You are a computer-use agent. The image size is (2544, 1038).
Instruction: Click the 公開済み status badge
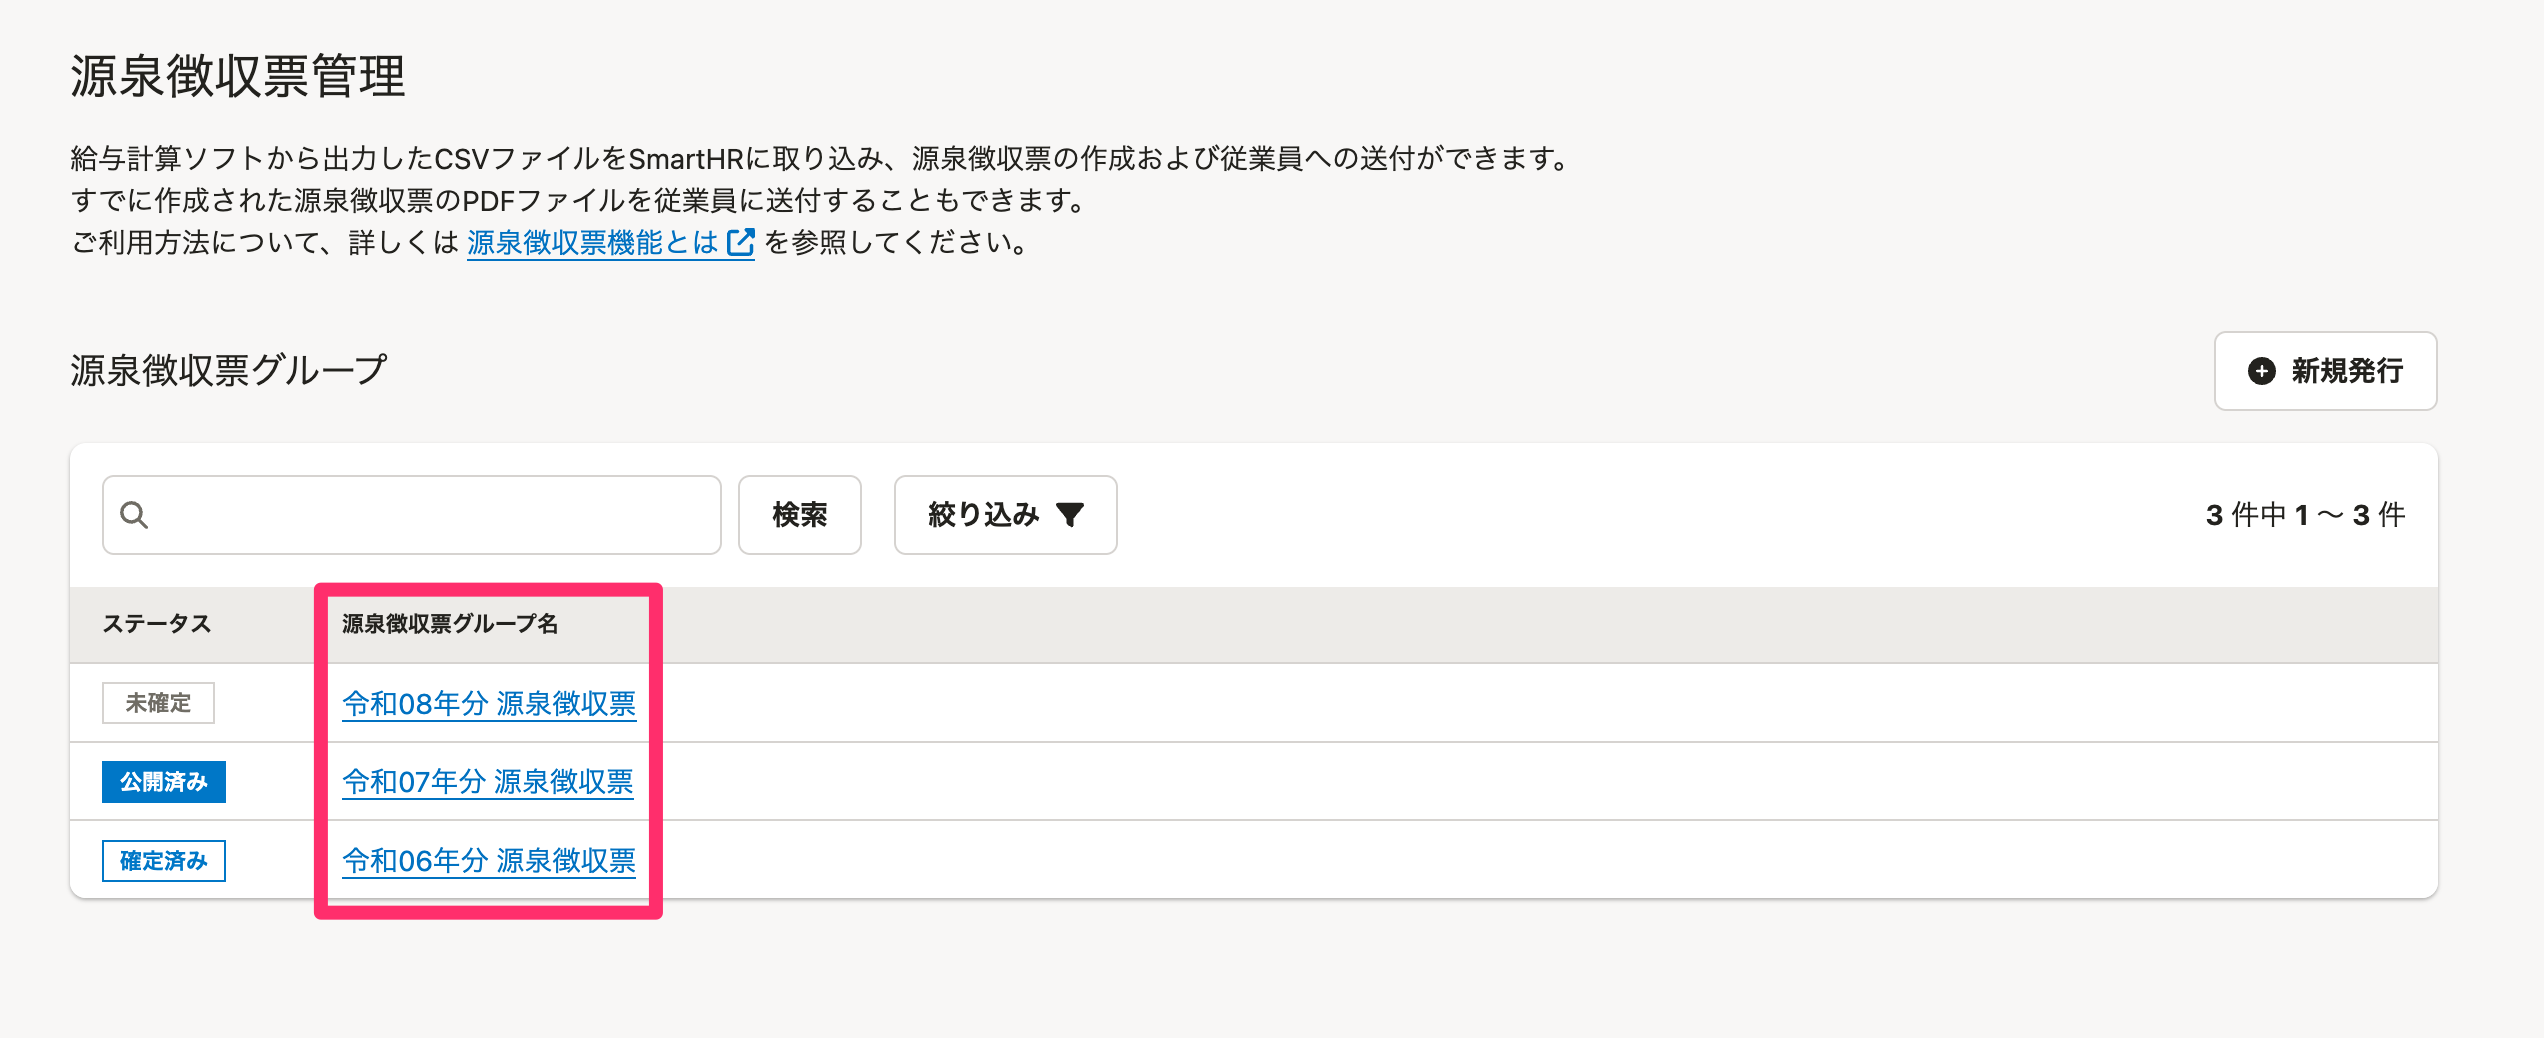coord(164,782)
